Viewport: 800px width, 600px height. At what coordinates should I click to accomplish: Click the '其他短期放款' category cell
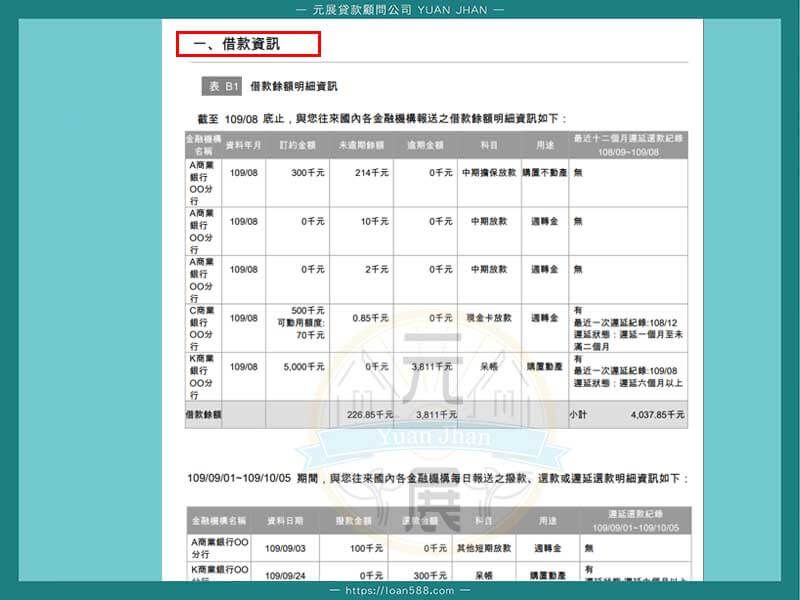coord(484,548)
